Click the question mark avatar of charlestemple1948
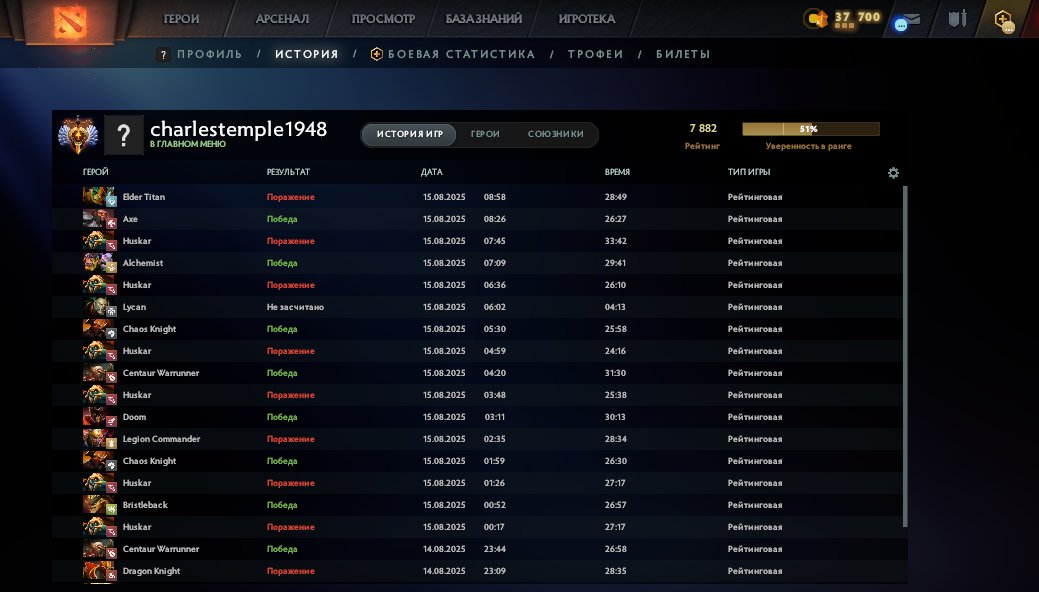The width and height of the screenshot is (1039, 592). (123, 135)
